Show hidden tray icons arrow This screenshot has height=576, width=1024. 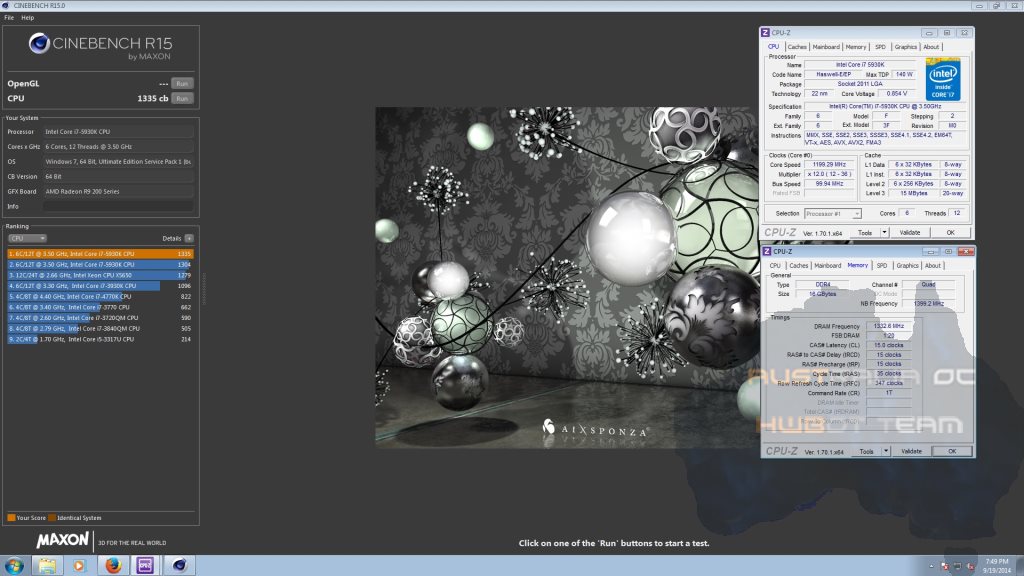931,566
